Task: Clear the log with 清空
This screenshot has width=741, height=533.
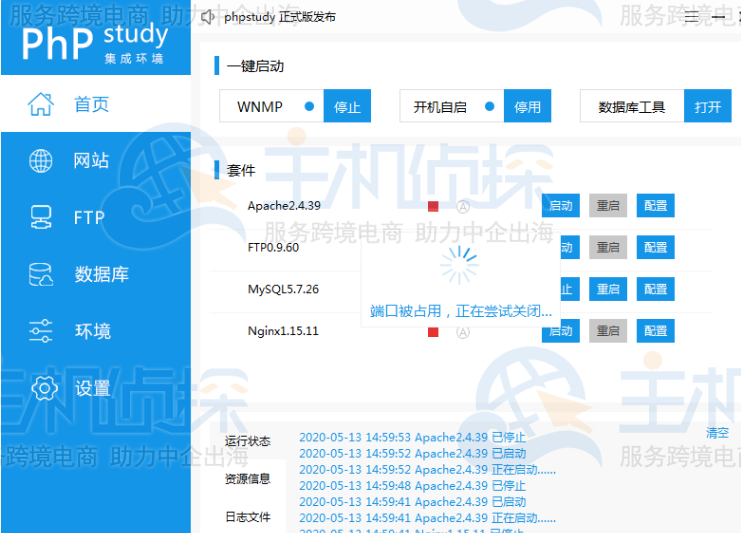Action: pos(717,432)
